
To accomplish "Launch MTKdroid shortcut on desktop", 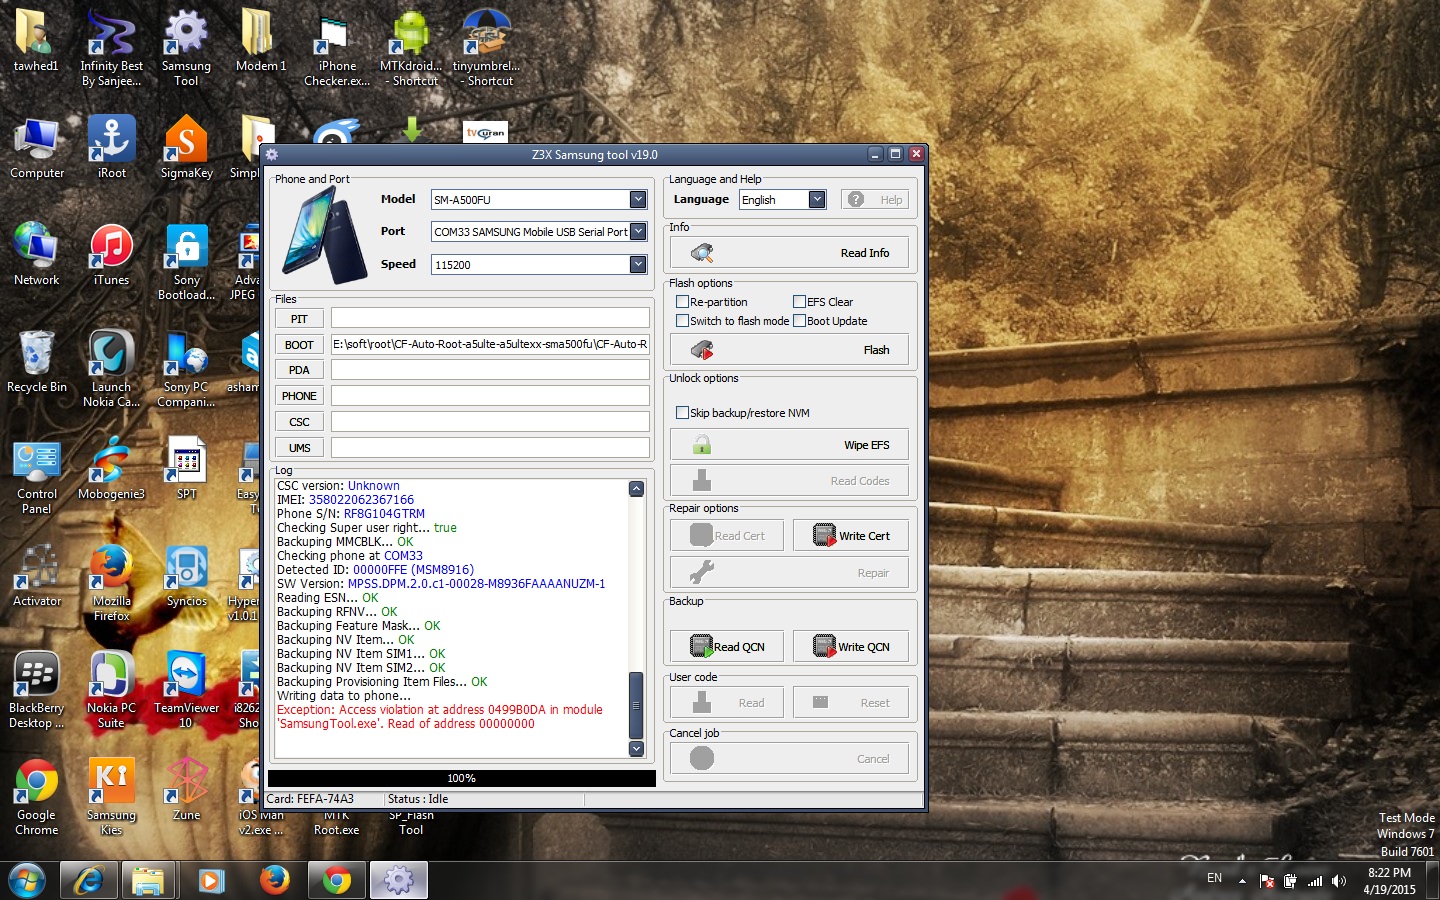I will coord(411,47).
